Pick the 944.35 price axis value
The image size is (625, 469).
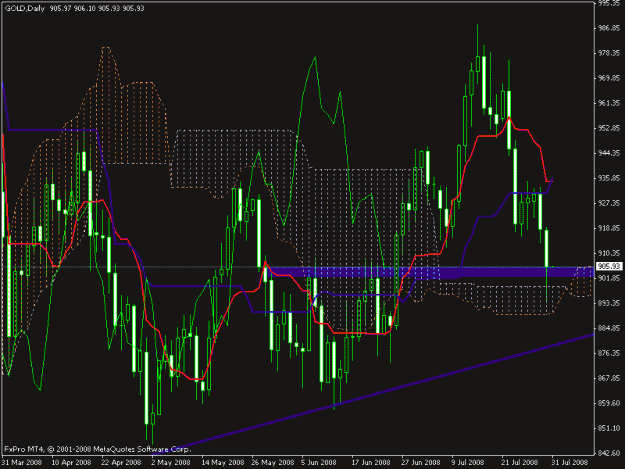coord(609,153)
